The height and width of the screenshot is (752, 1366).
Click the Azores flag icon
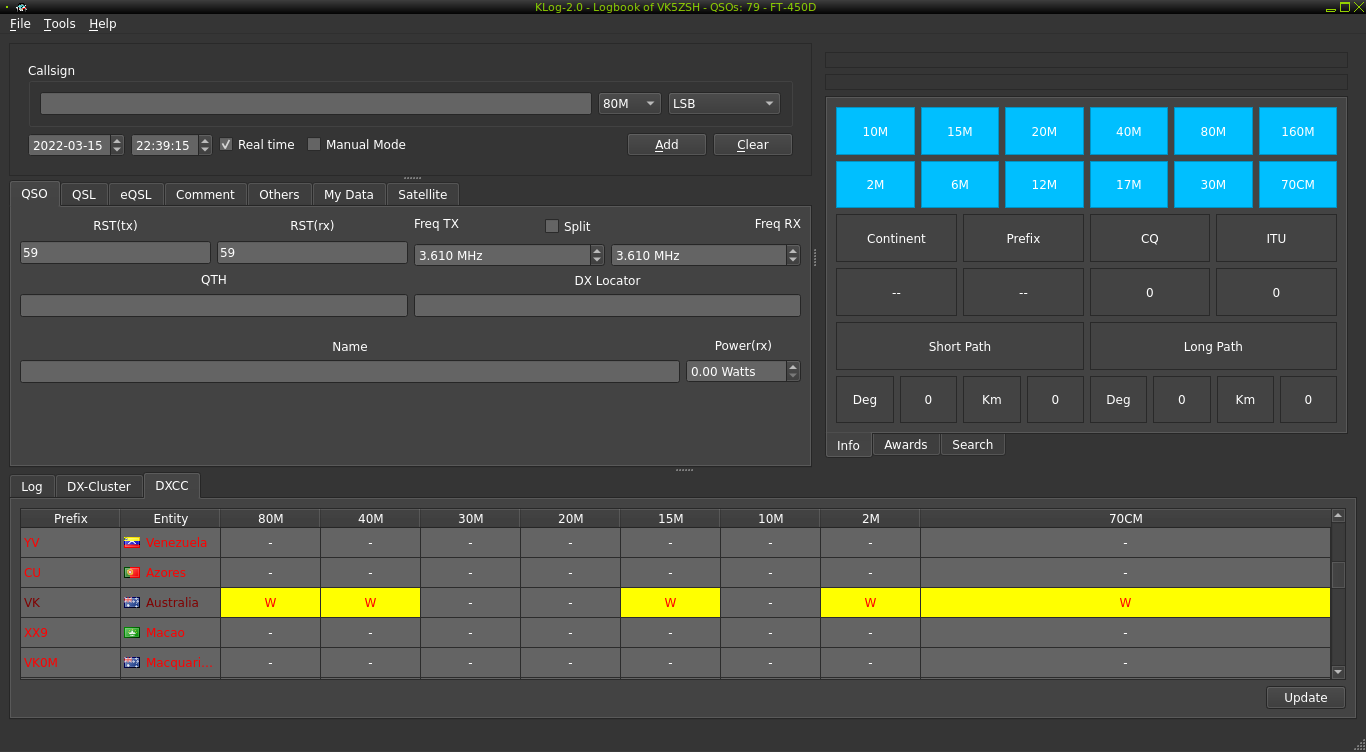pos(131,573)
